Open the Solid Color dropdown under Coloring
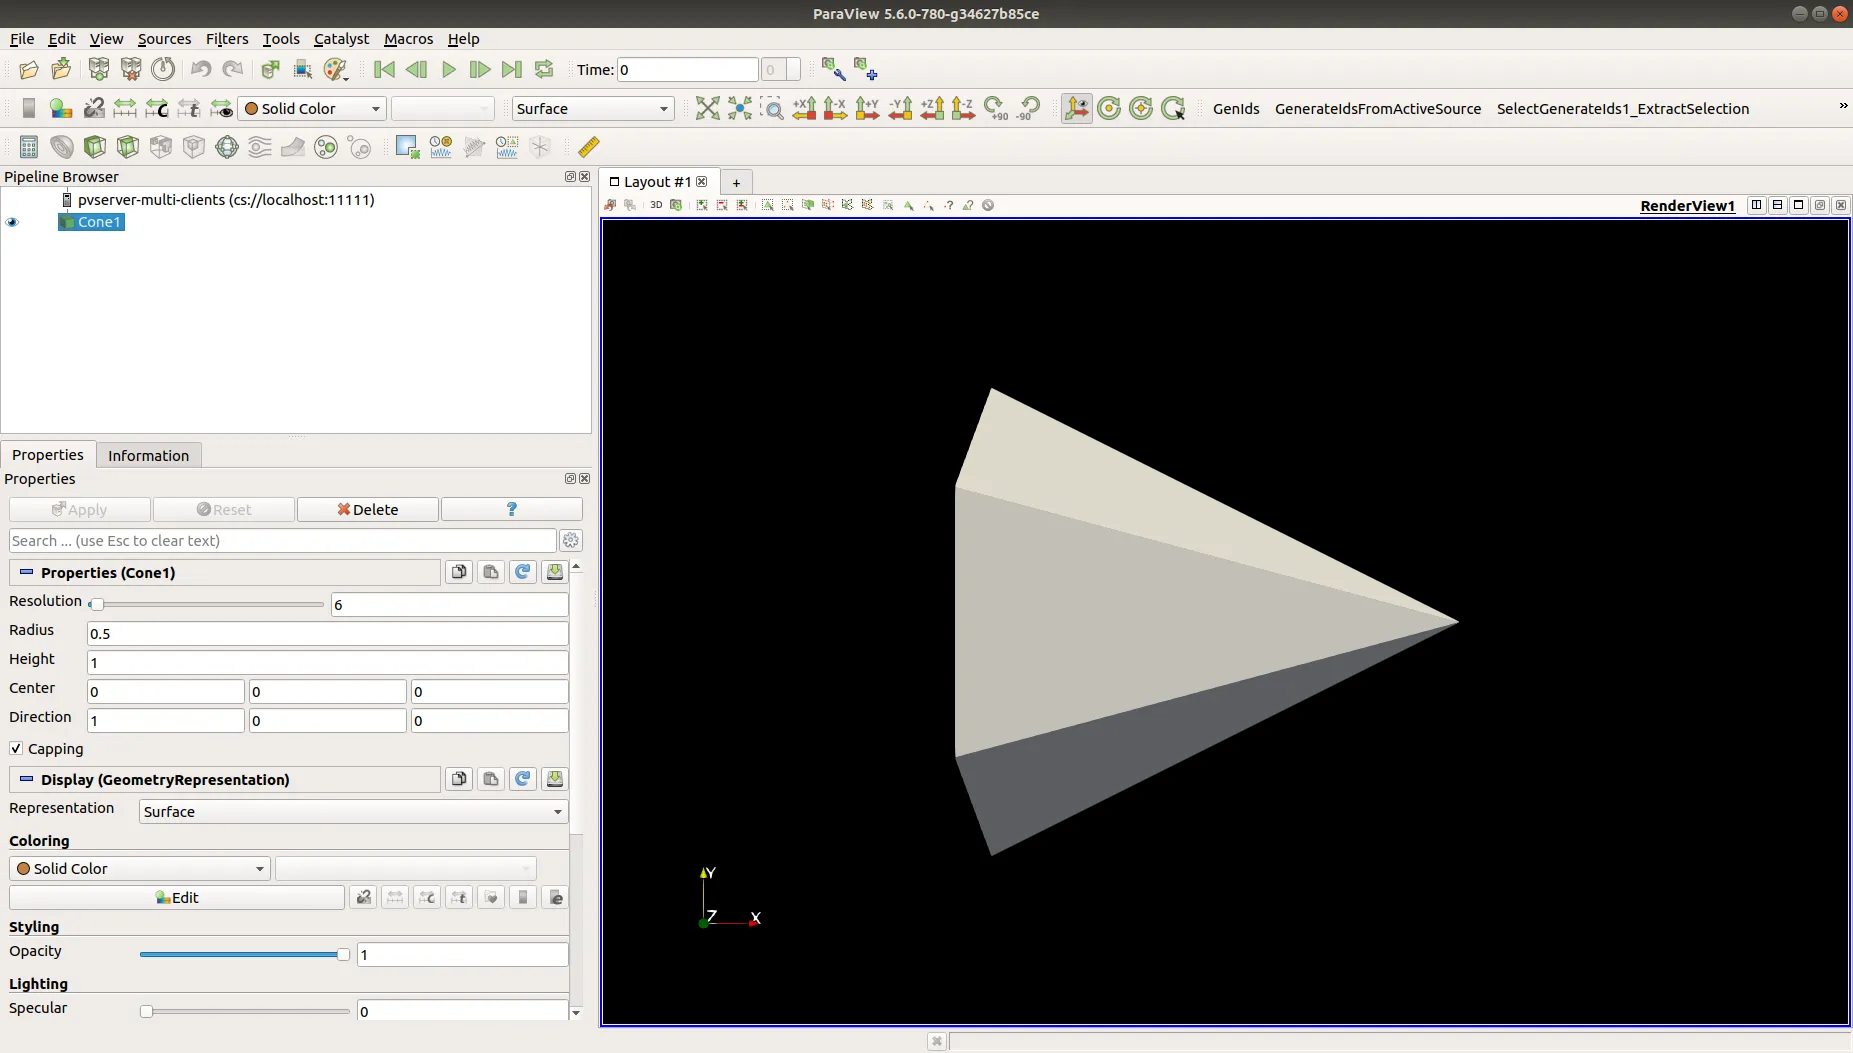This screenshot has height=1053, width=1853. pos(140,869)
